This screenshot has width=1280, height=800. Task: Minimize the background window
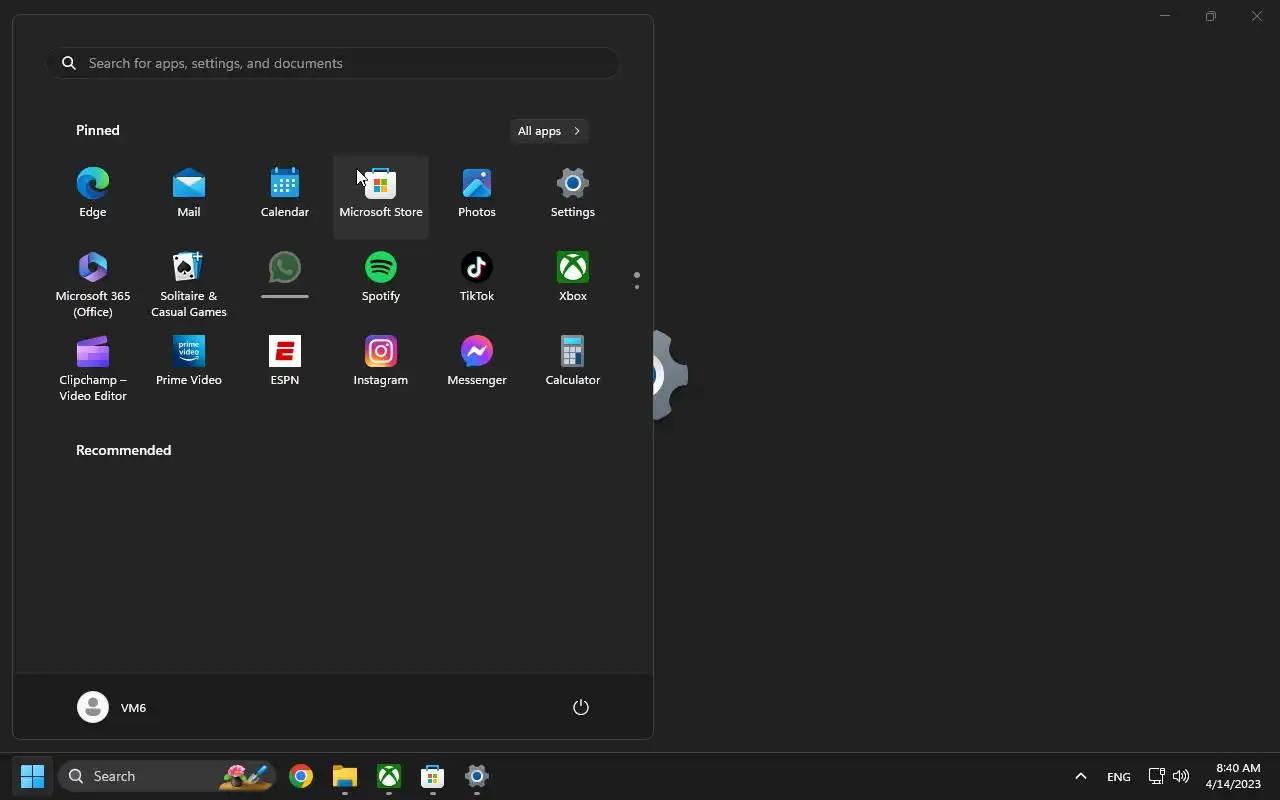1165,16
